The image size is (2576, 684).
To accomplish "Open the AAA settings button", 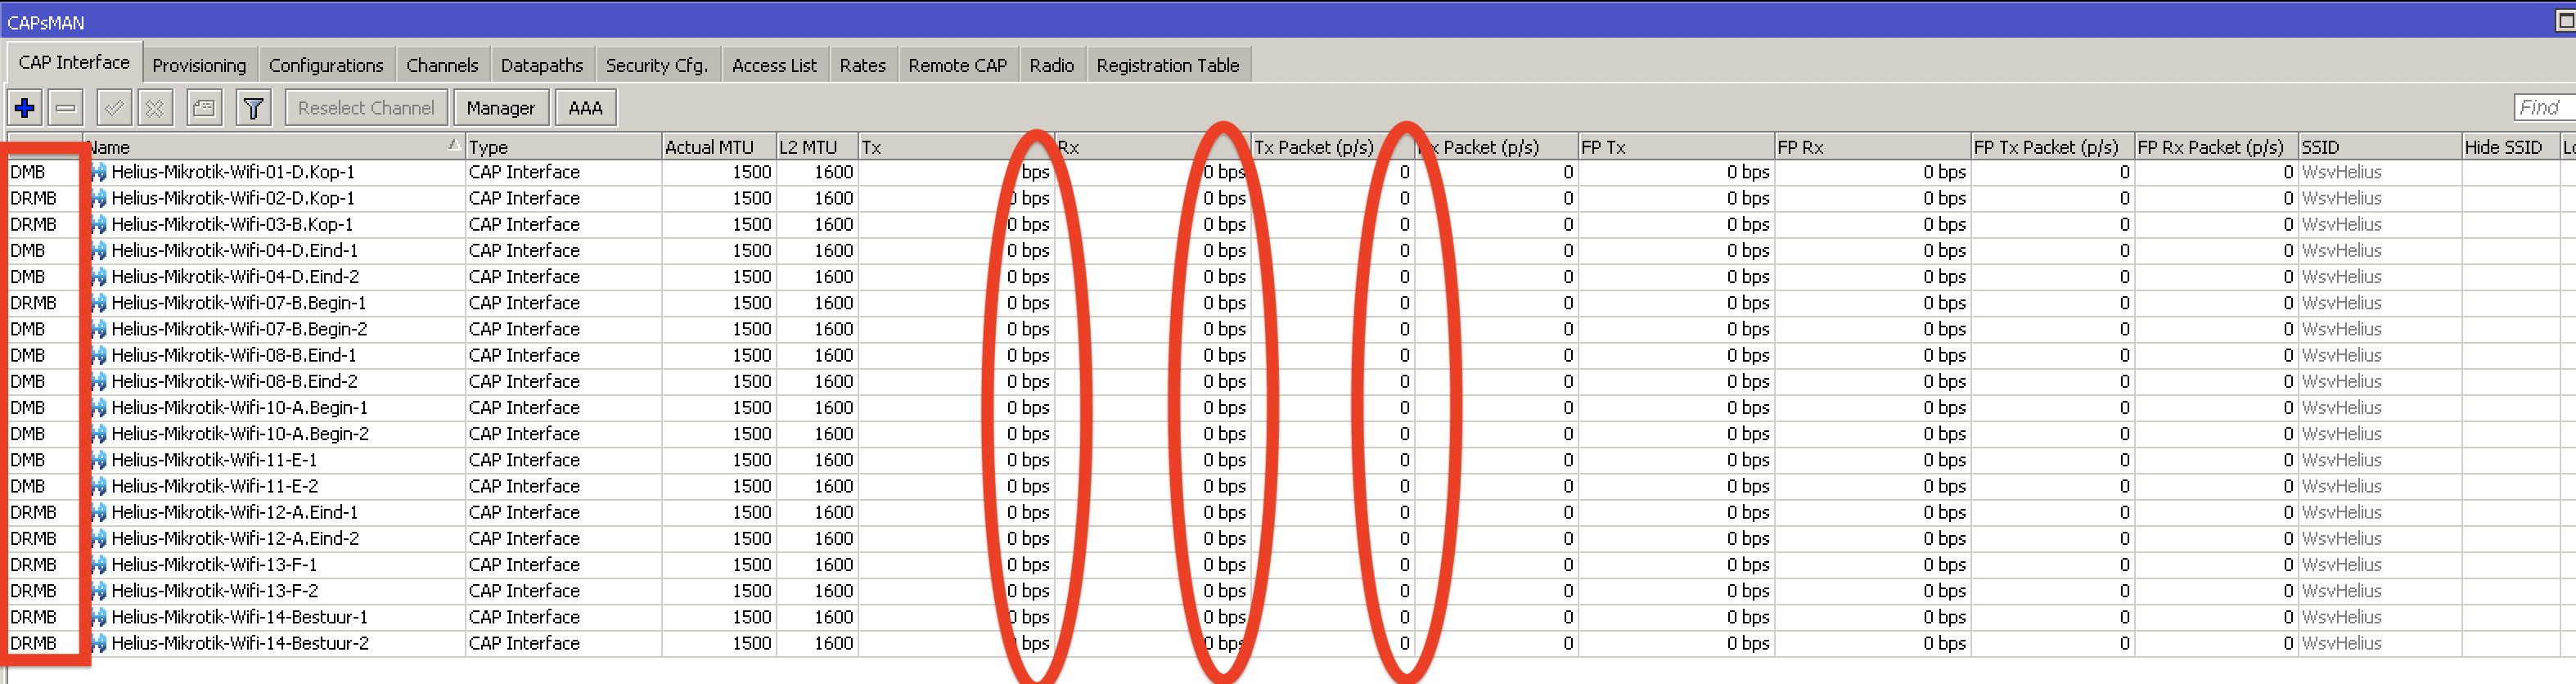I will point(586,108).
